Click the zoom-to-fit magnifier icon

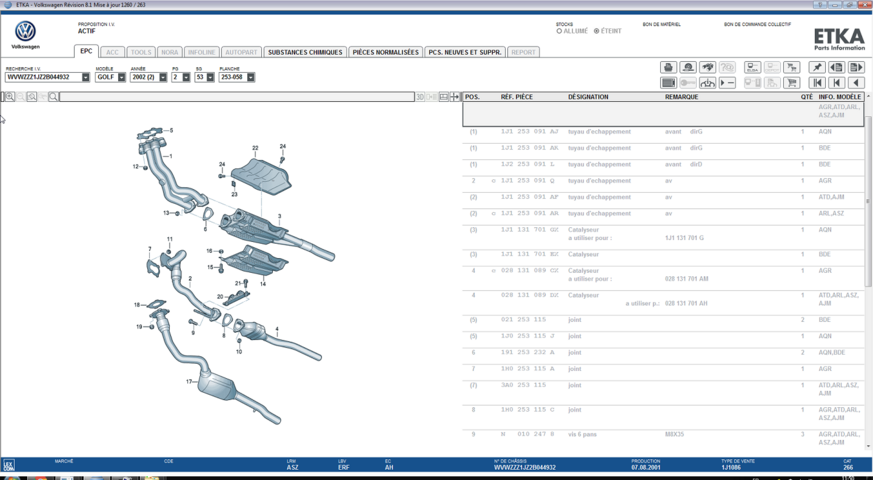tap(32, 97)
